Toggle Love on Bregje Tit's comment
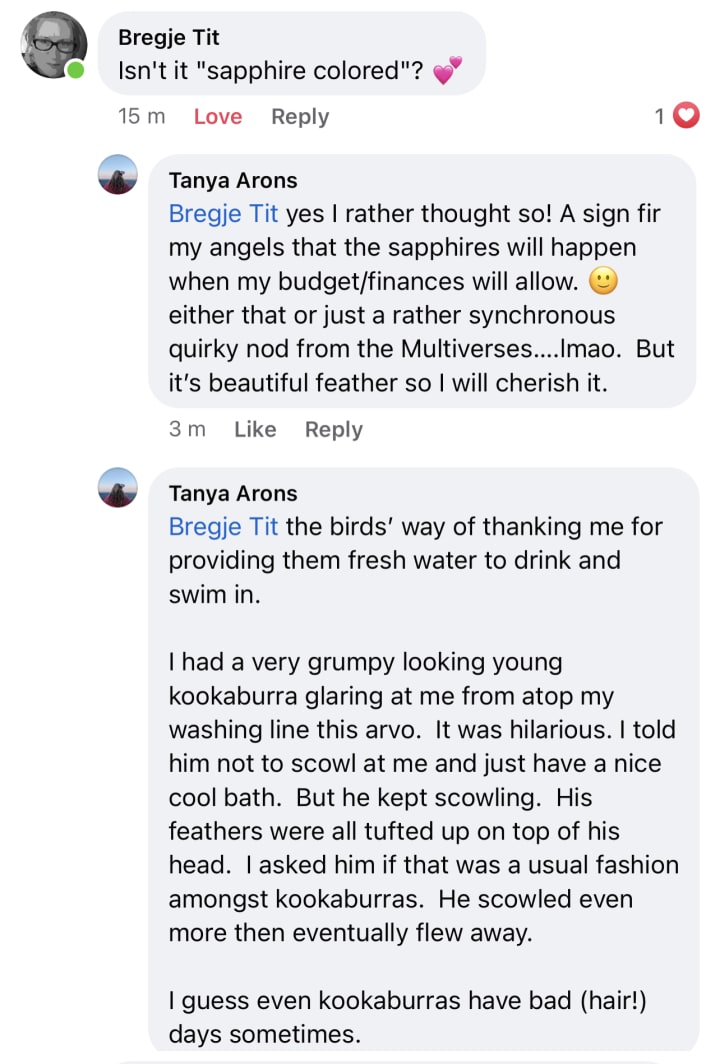 pos(218,117)
